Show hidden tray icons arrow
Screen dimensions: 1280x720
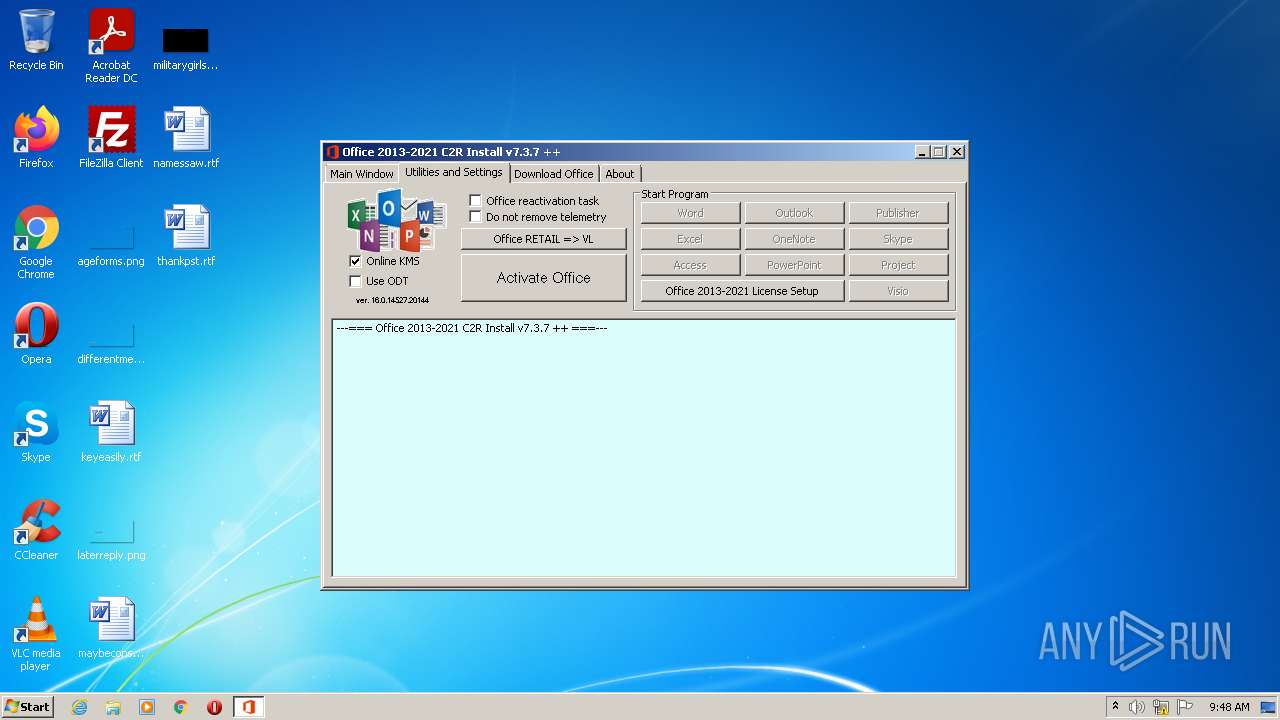point(1115,707)
